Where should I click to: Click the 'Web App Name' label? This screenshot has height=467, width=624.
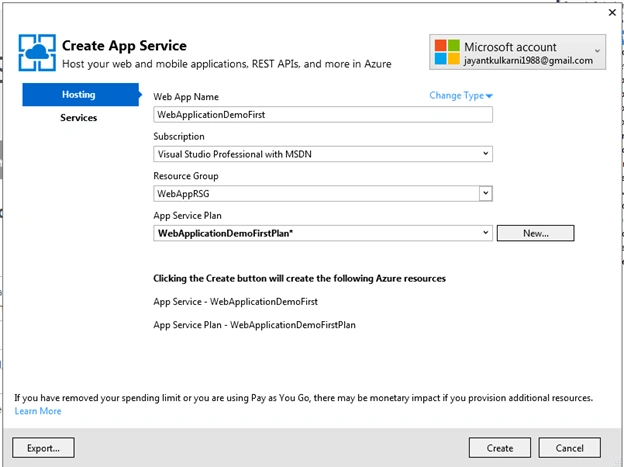(x=186, y=97)
